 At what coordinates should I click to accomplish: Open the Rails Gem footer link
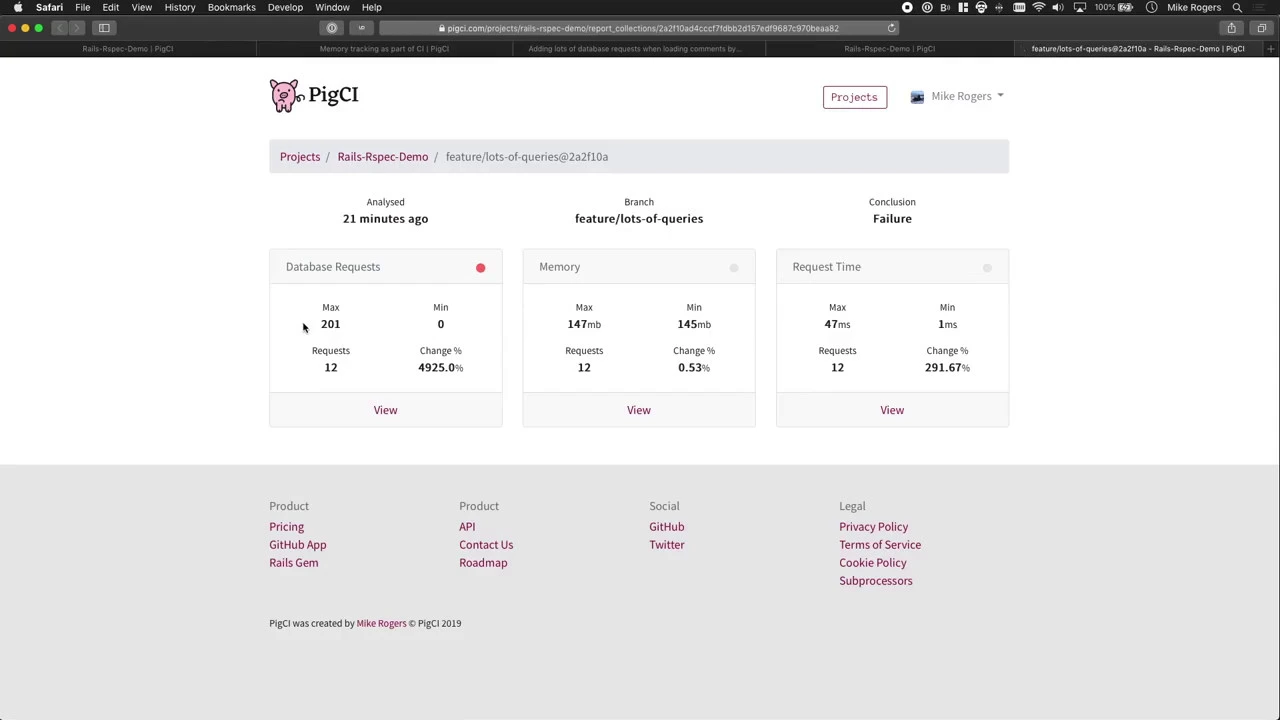point(293,563)
